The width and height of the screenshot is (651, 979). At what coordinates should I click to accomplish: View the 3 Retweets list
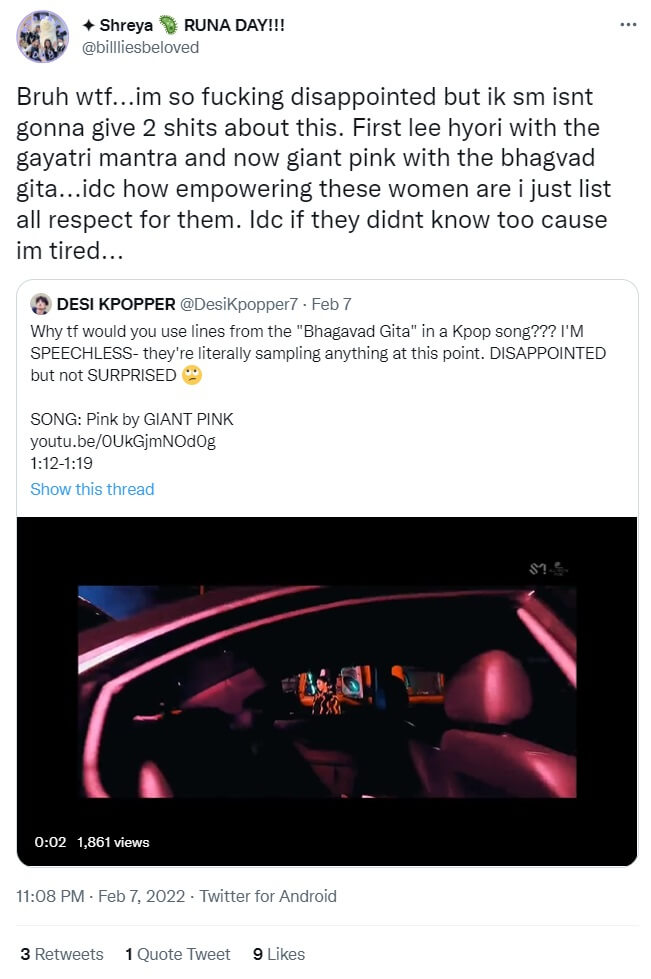point(62,954)
